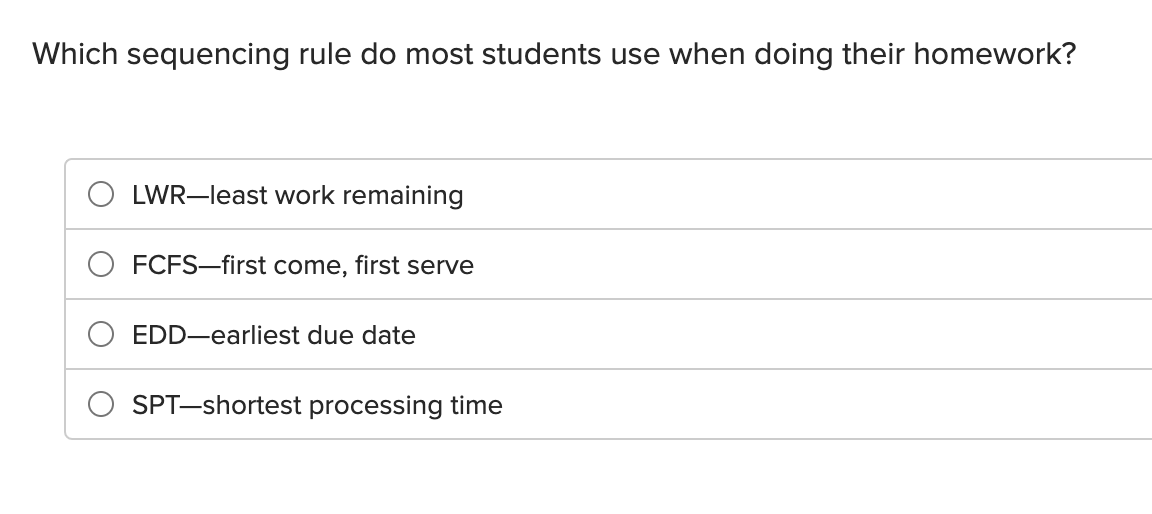1152x514 pixels.
Task: Click the FCFS abbreviation in second option
Action: (163, 265)
